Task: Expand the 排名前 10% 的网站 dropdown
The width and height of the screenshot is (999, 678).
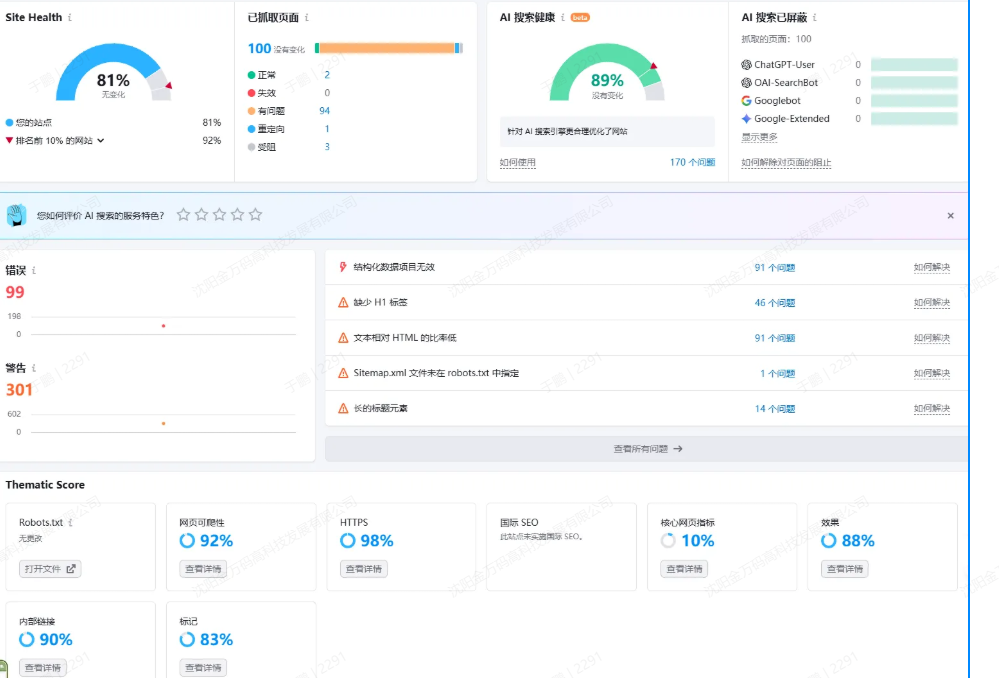Action: pyautogui.click(x=100, y=141)
